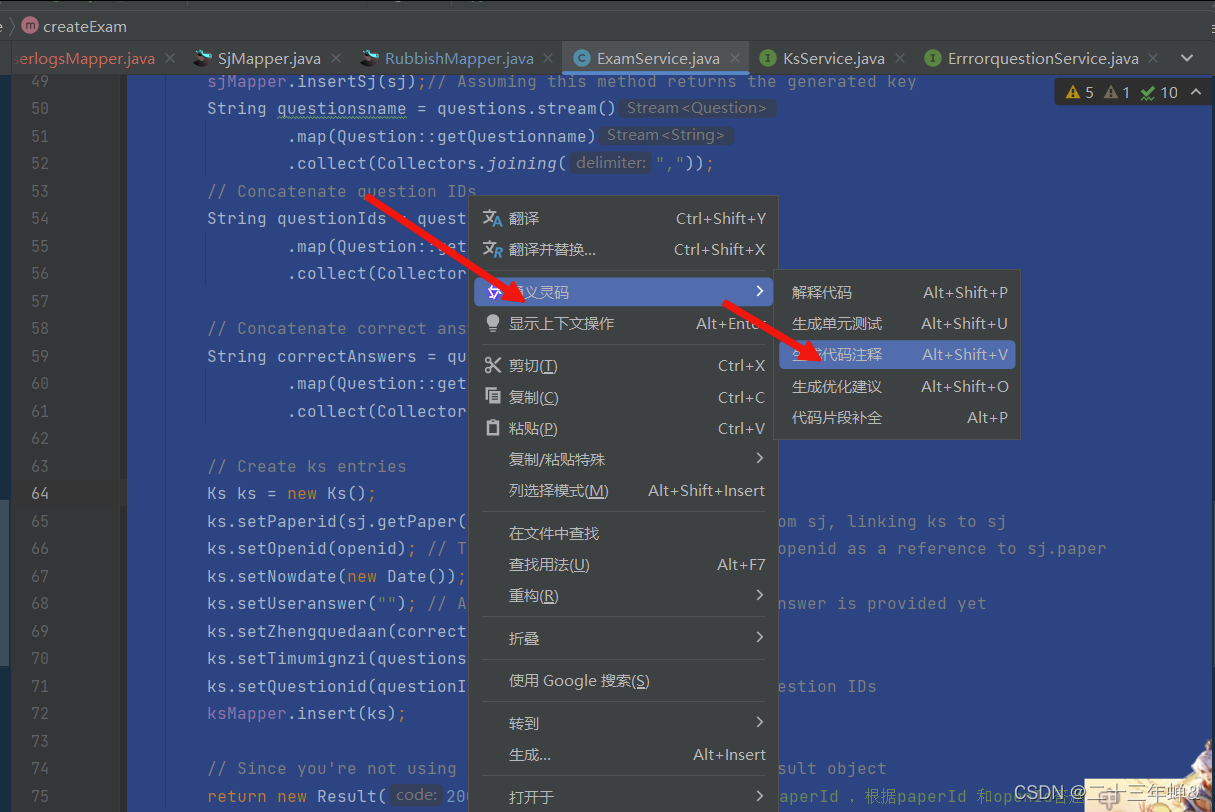Click the createExam method icon in breadcrumb
Screen dimensions: 1215x812
pyautogui.click(x=30, y=26)
